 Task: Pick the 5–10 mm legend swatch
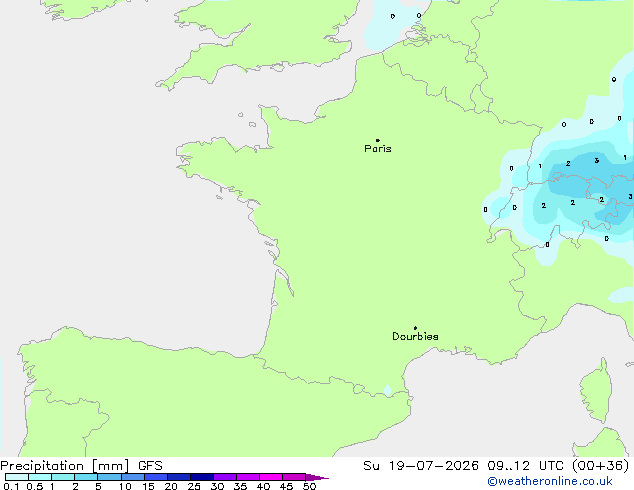click(x=109, y=477)
